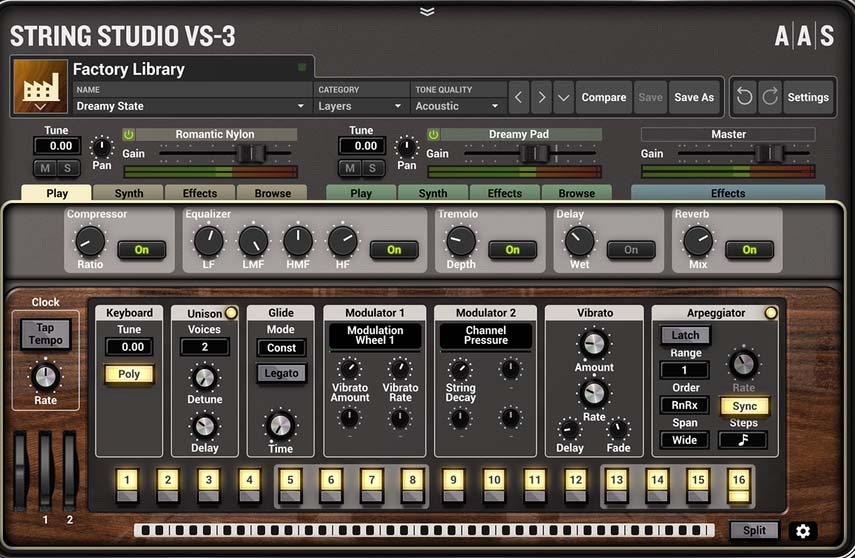Select the arpeggiator Steps note icon
Image resolution: width=855 pixels, height=558 pixels.
(743, 440)
